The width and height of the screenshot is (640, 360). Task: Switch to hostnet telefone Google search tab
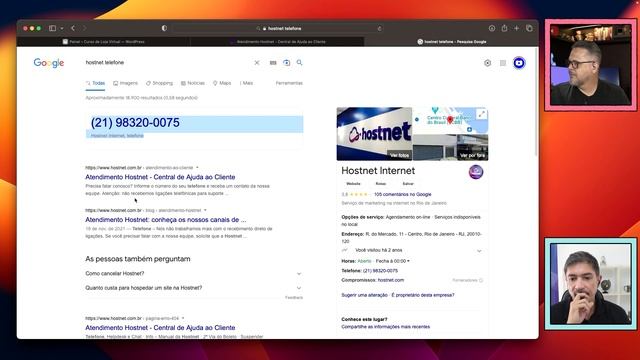pyautogui.click(x=451, y=42)
